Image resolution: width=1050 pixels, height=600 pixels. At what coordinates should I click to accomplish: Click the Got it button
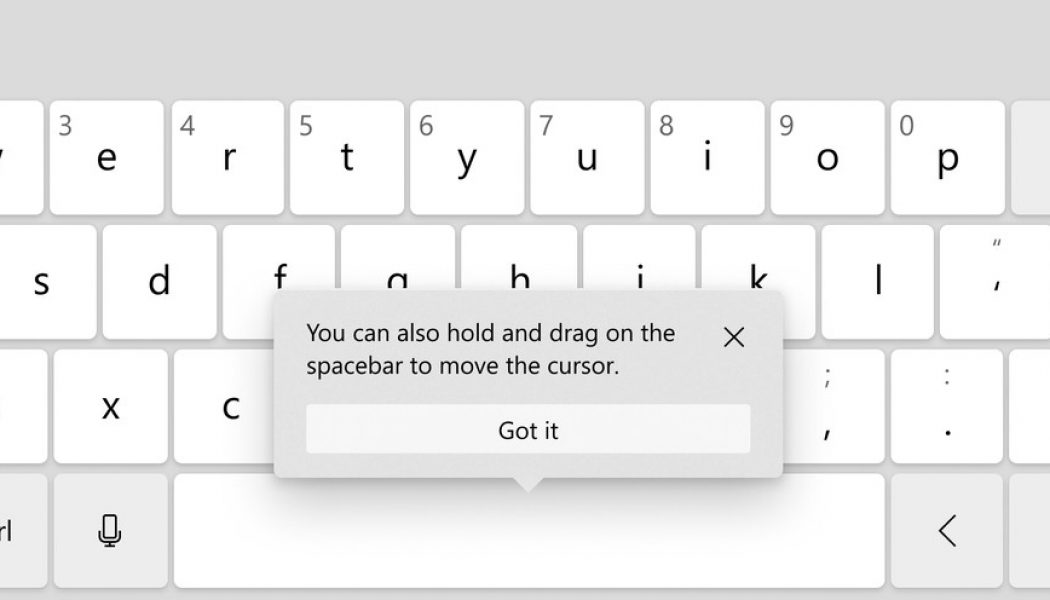(527, 429)
